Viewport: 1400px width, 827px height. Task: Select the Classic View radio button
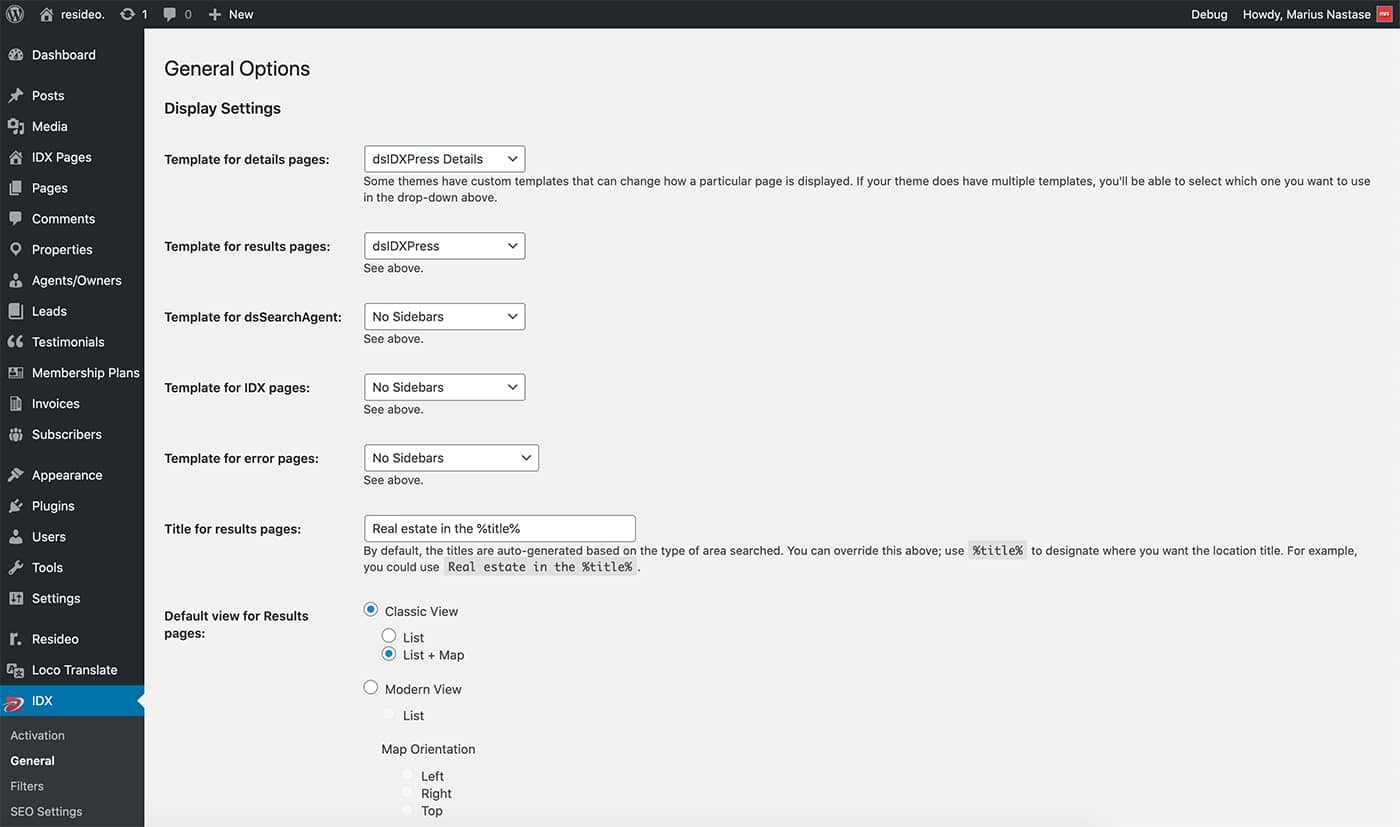coord(371,610)
